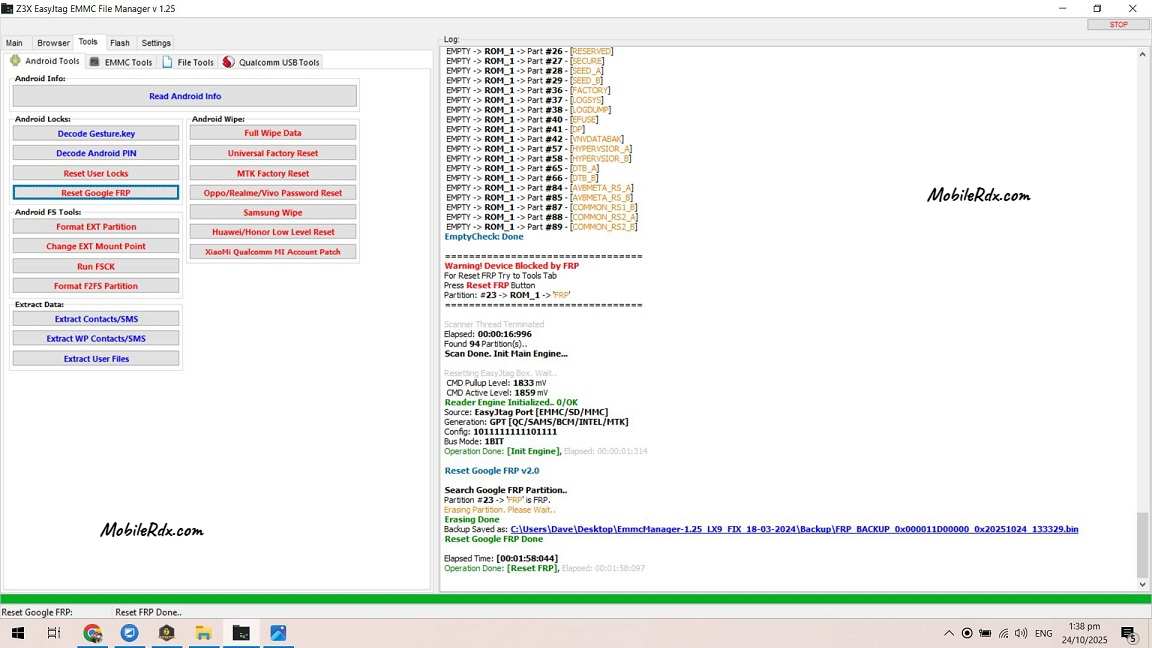The width and height of the screenshot is (1152, 648).
Task: Click the app icon in title bar
Action: pos(7,9)
